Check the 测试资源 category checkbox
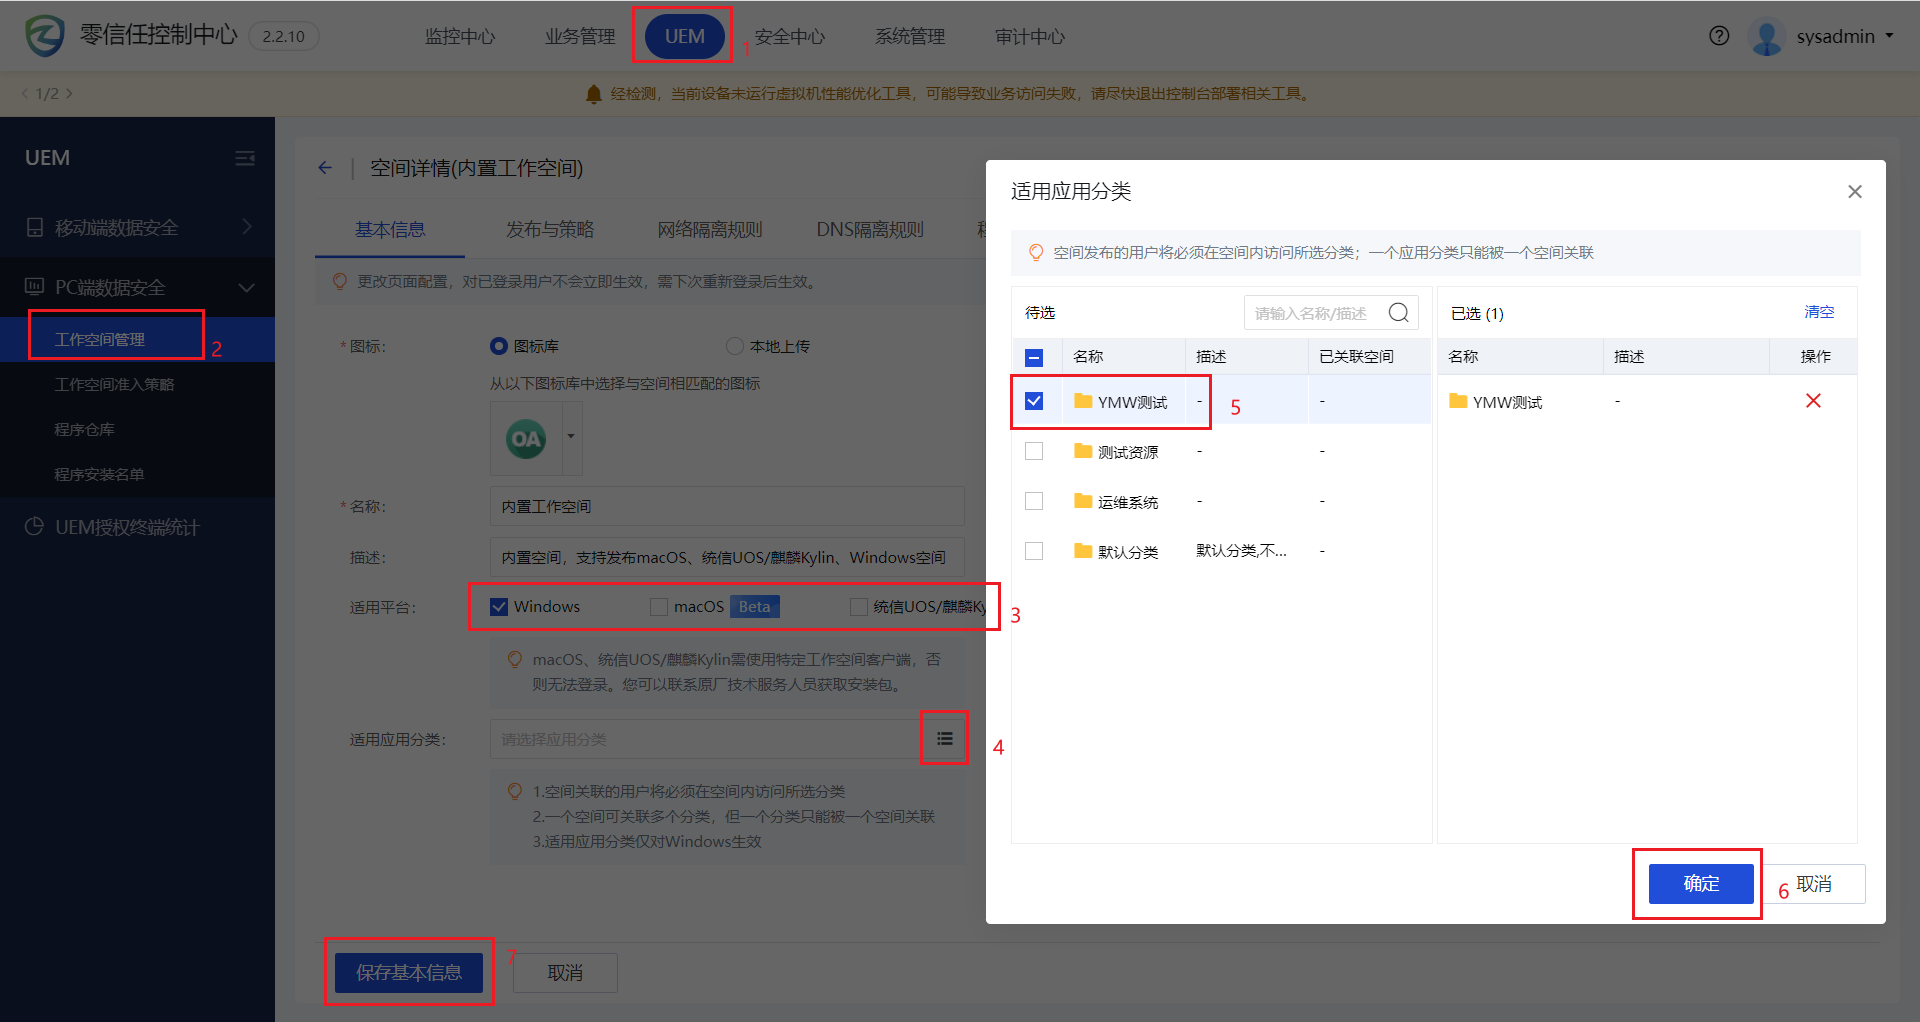This screenshot has width=1920, height=1022. [x=1034, y=451]
